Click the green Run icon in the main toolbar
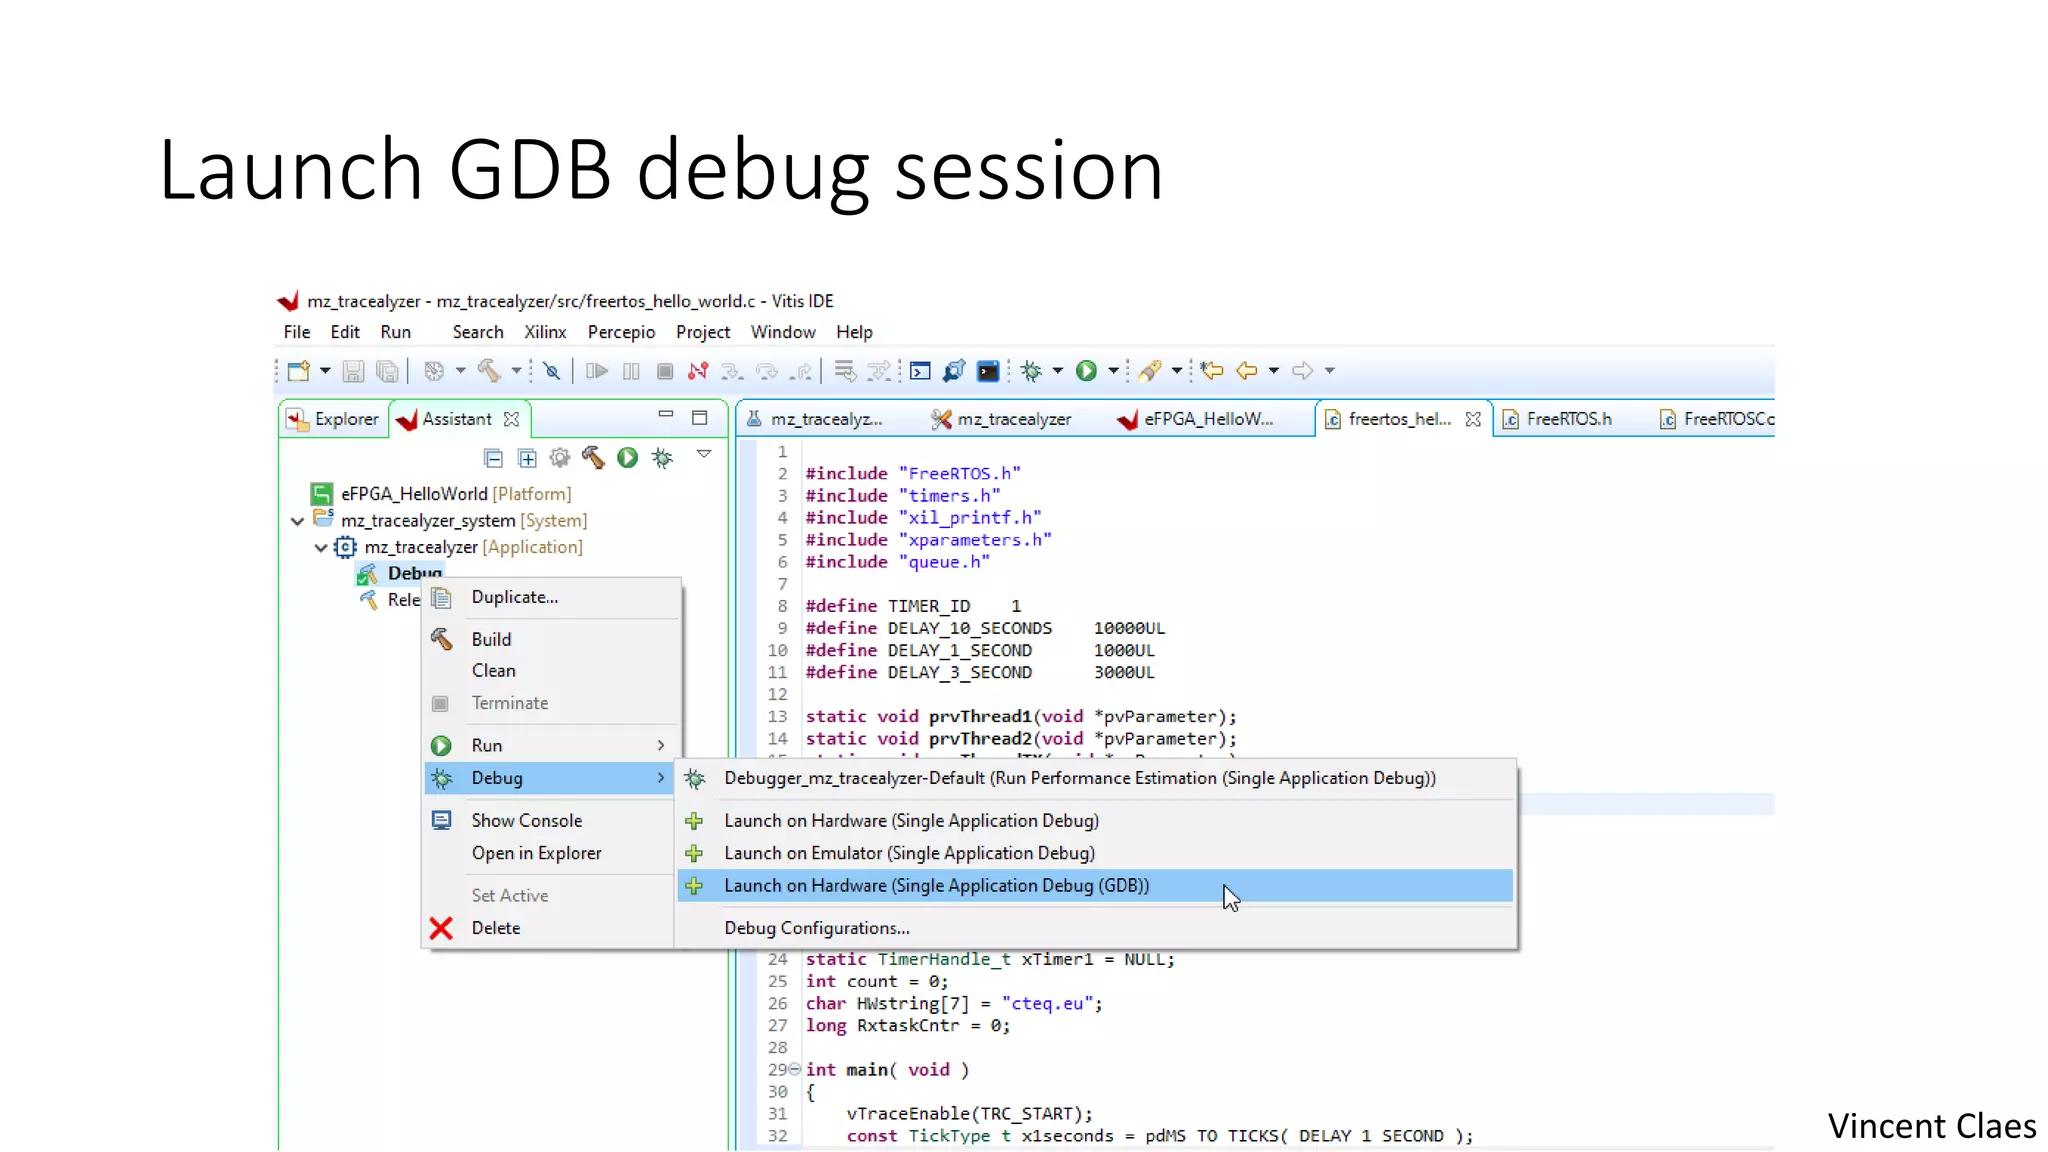Image resolution: width=2048 pixels, height=1152 pixels. [1086, 371]
